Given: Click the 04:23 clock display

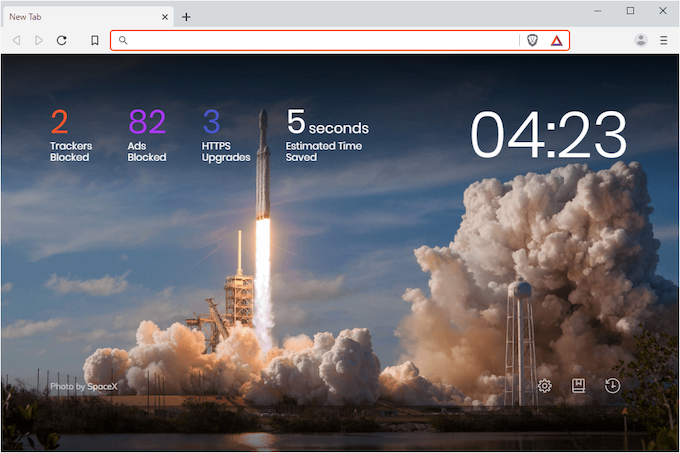Looking at the screenshot, I should pyautogui.click(x=549, y=134).
